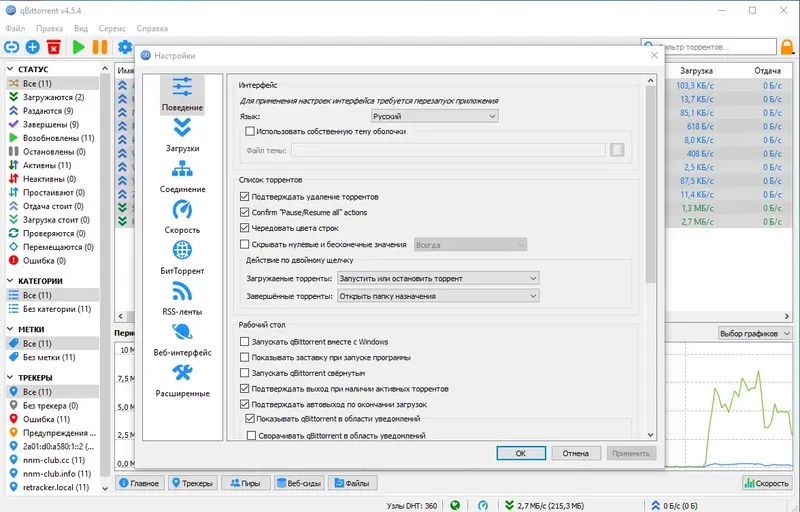
Task: Enable Запускать qBittorrent вместе с Windows
Action: 244,342
